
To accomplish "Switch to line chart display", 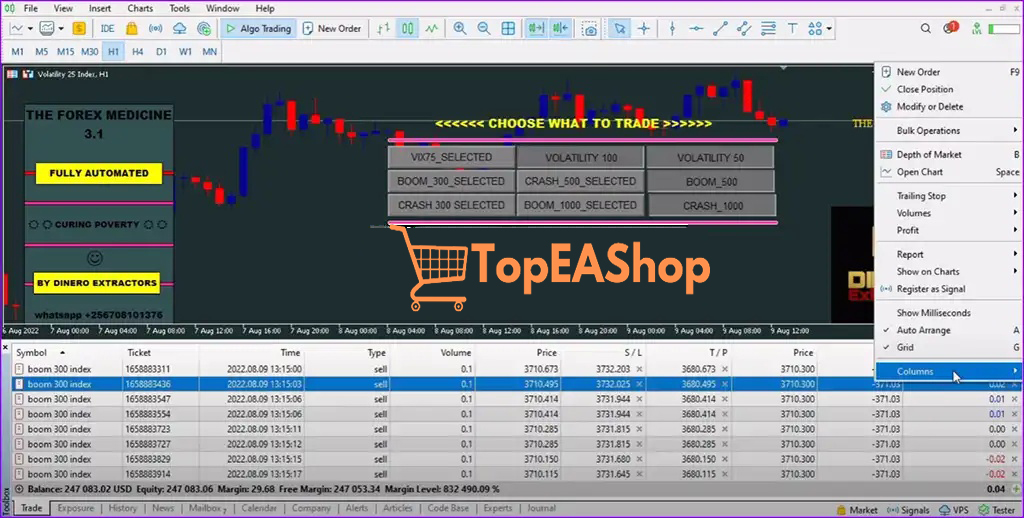I will tap(432, 29).
